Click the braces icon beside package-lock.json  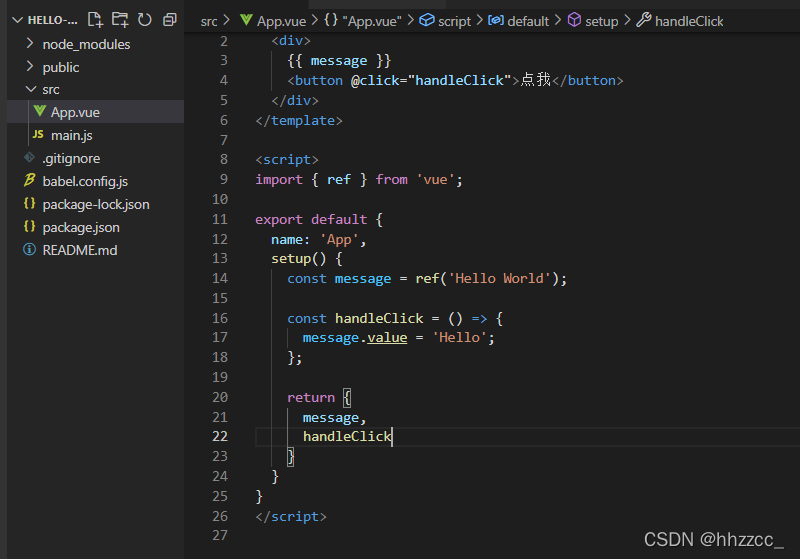30,203
